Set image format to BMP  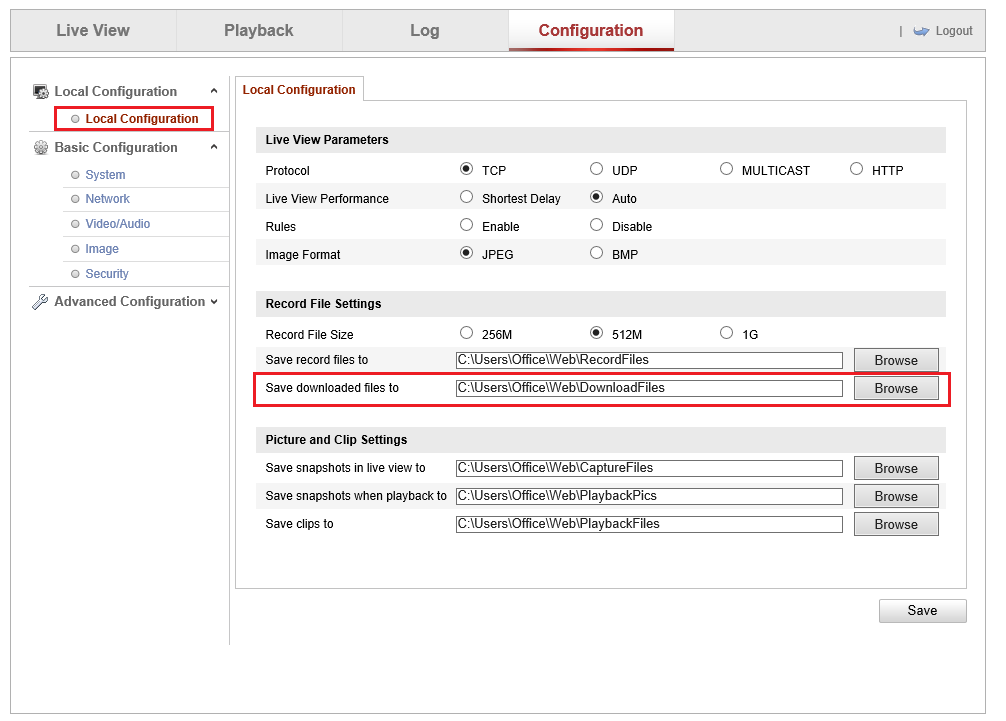(x=597, y=253)
